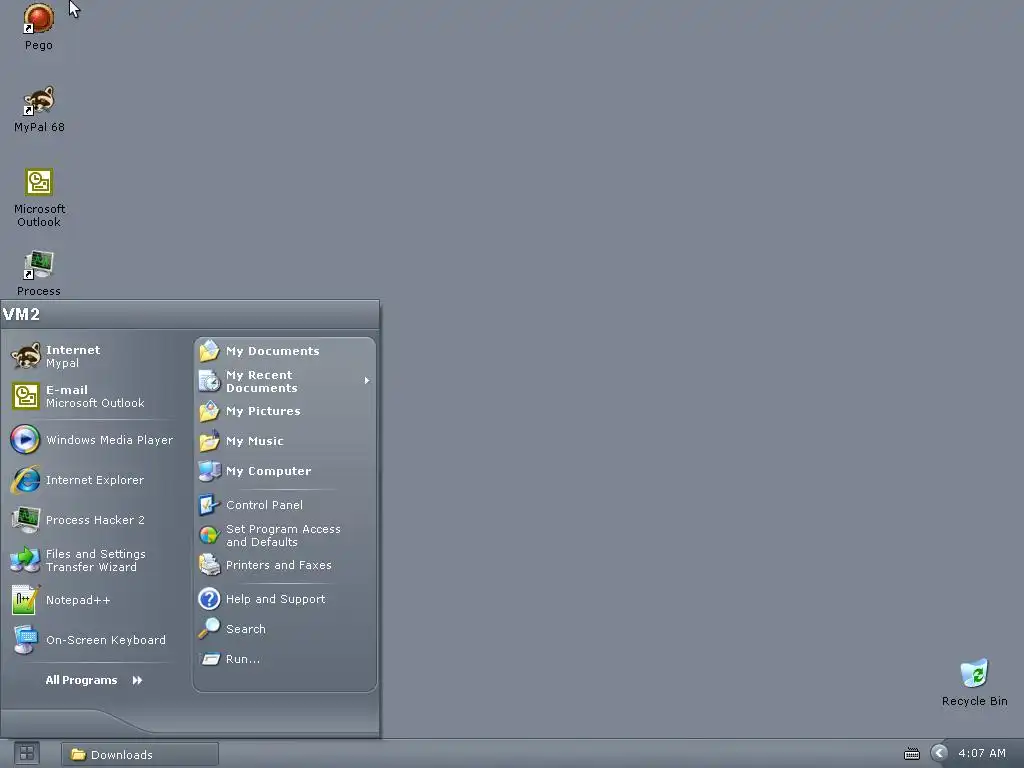Expand hidden tray icons arrow
The width and height of the screenshot is (1024, 768).
tap(939, 753)
